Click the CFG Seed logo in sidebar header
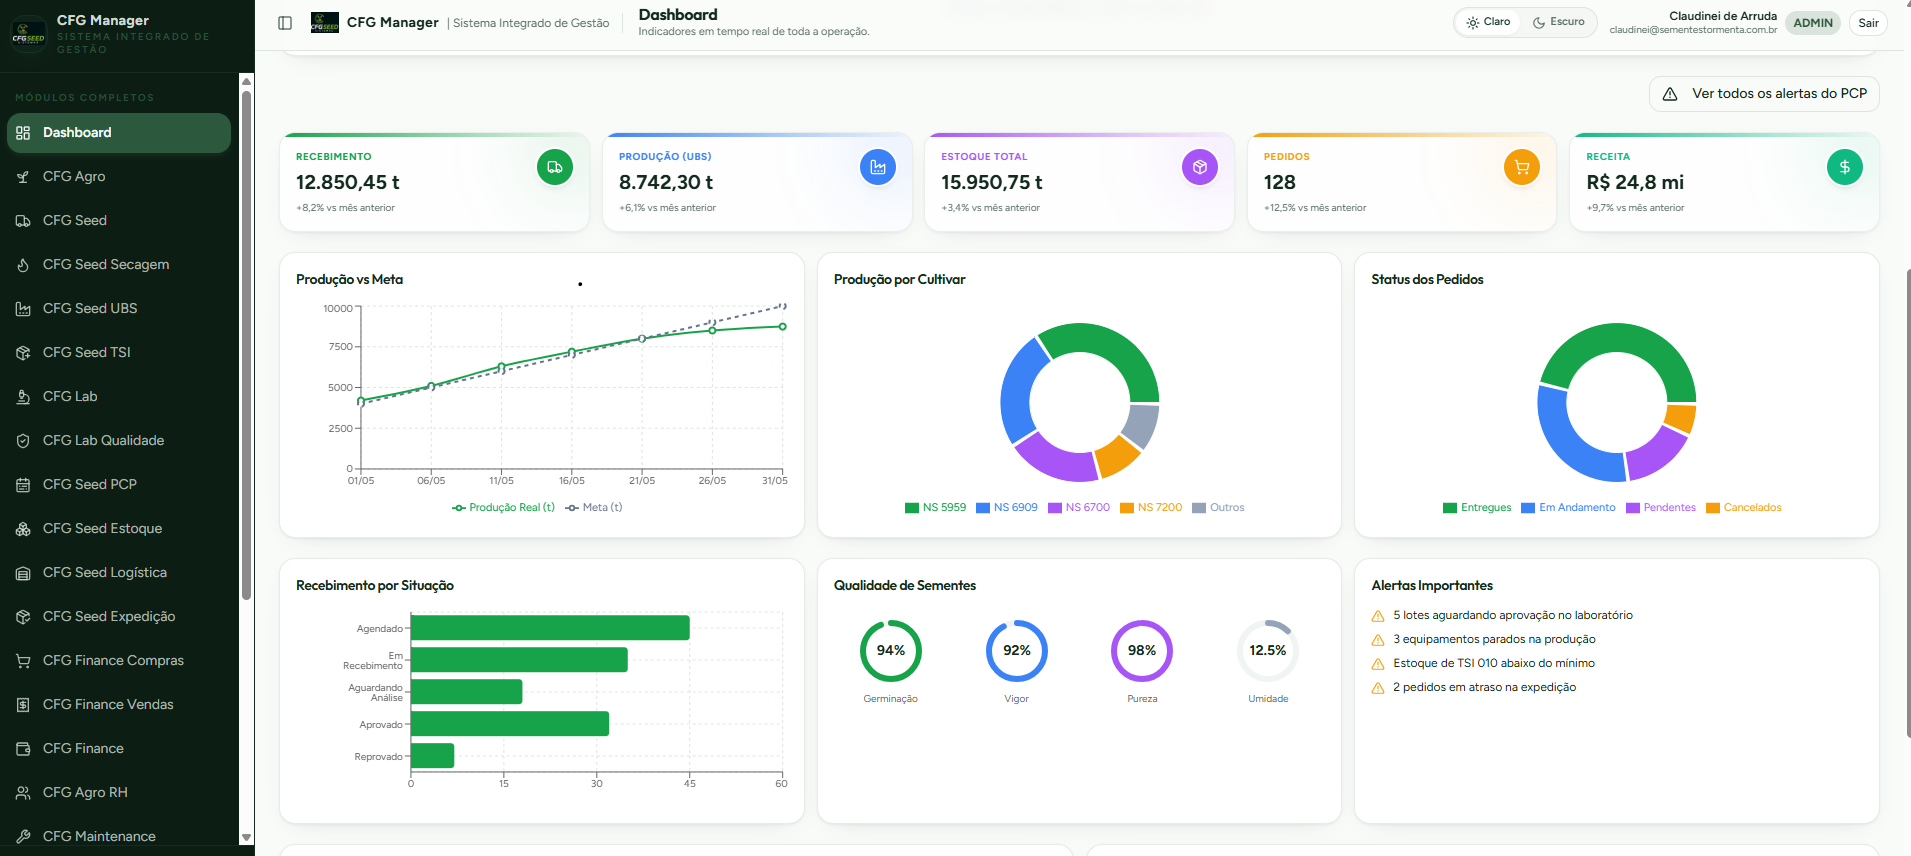This screenshot has height=856, width=1911. (x=28, y=35)
